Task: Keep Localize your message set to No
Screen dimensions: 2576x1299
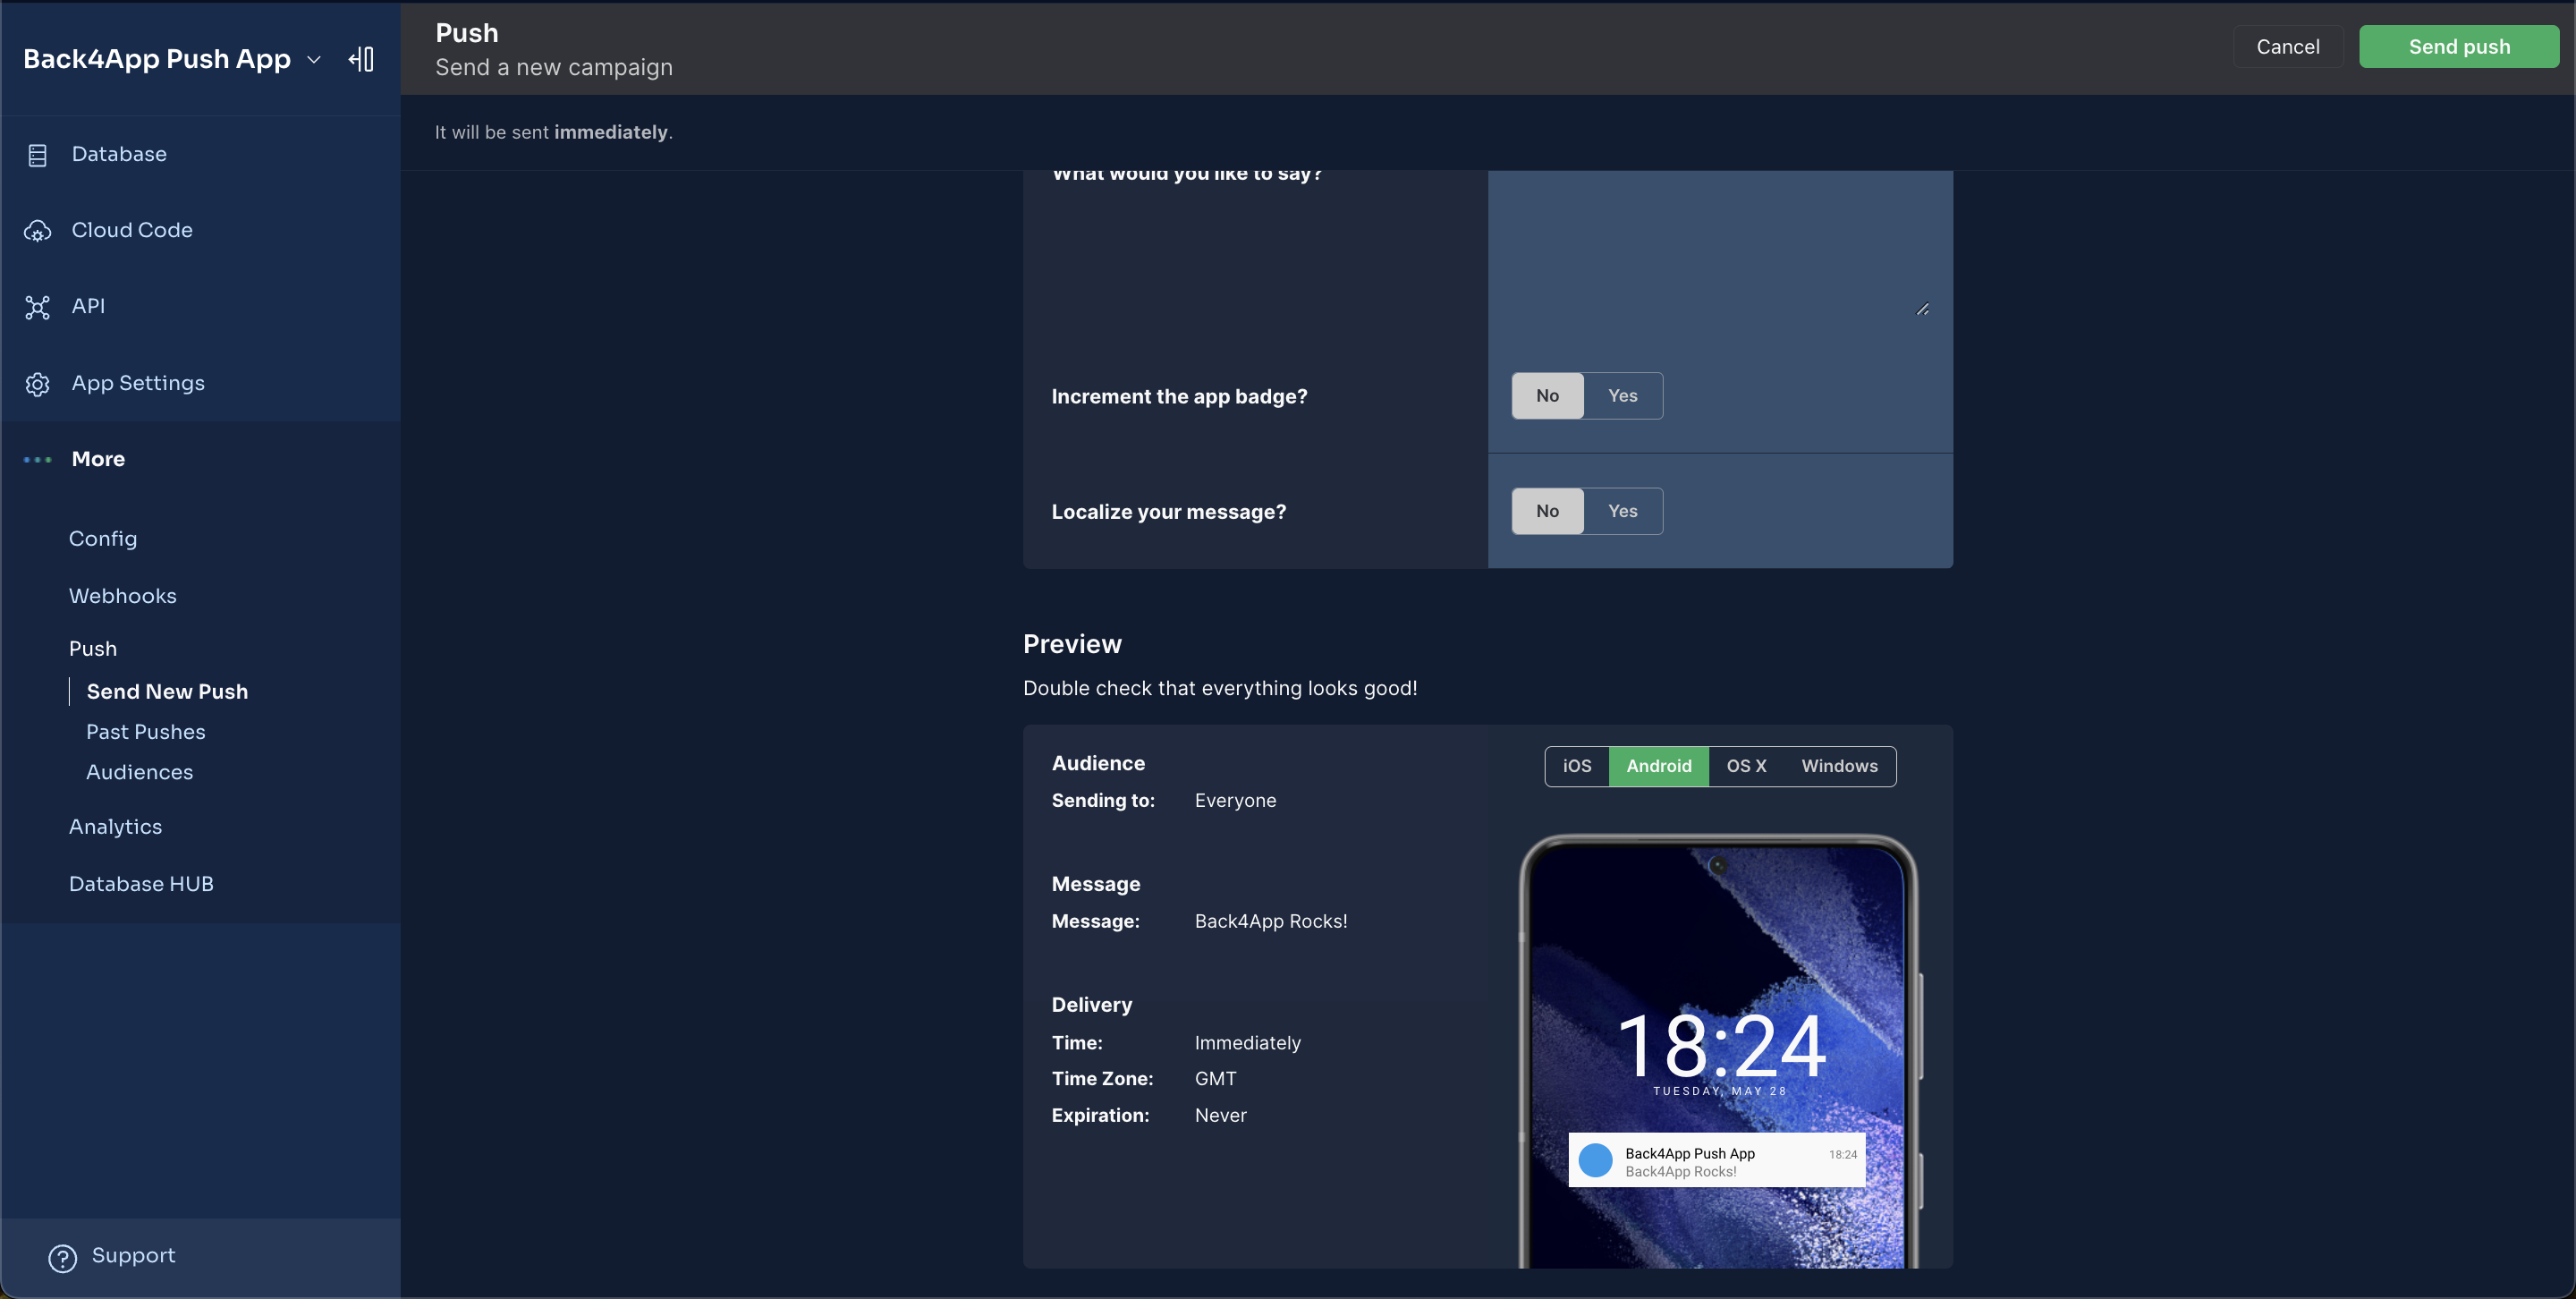Action: [x=1546, y=511]
